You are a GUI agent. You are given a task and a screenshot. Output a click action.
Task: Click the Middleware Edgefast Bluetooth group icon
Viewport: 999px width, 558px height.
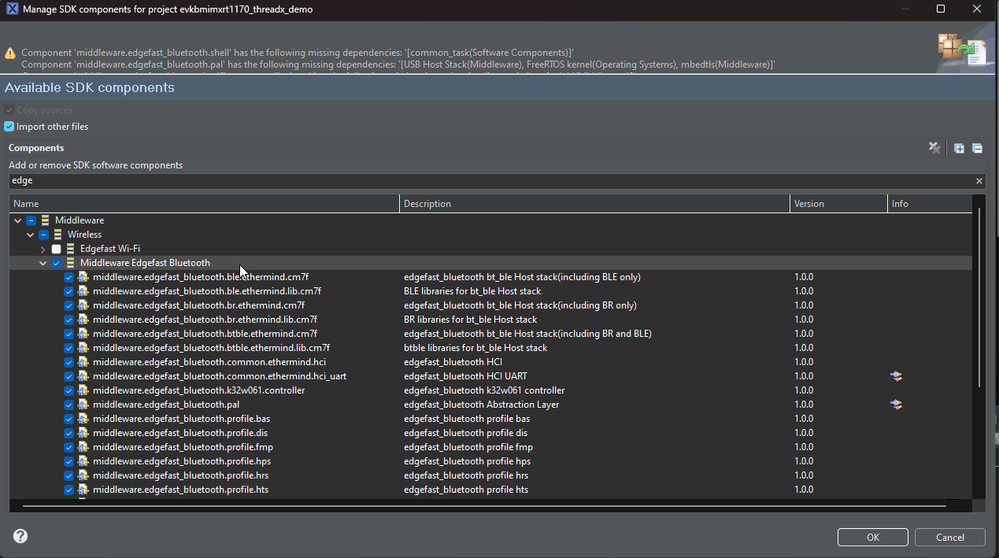(71, 262)
